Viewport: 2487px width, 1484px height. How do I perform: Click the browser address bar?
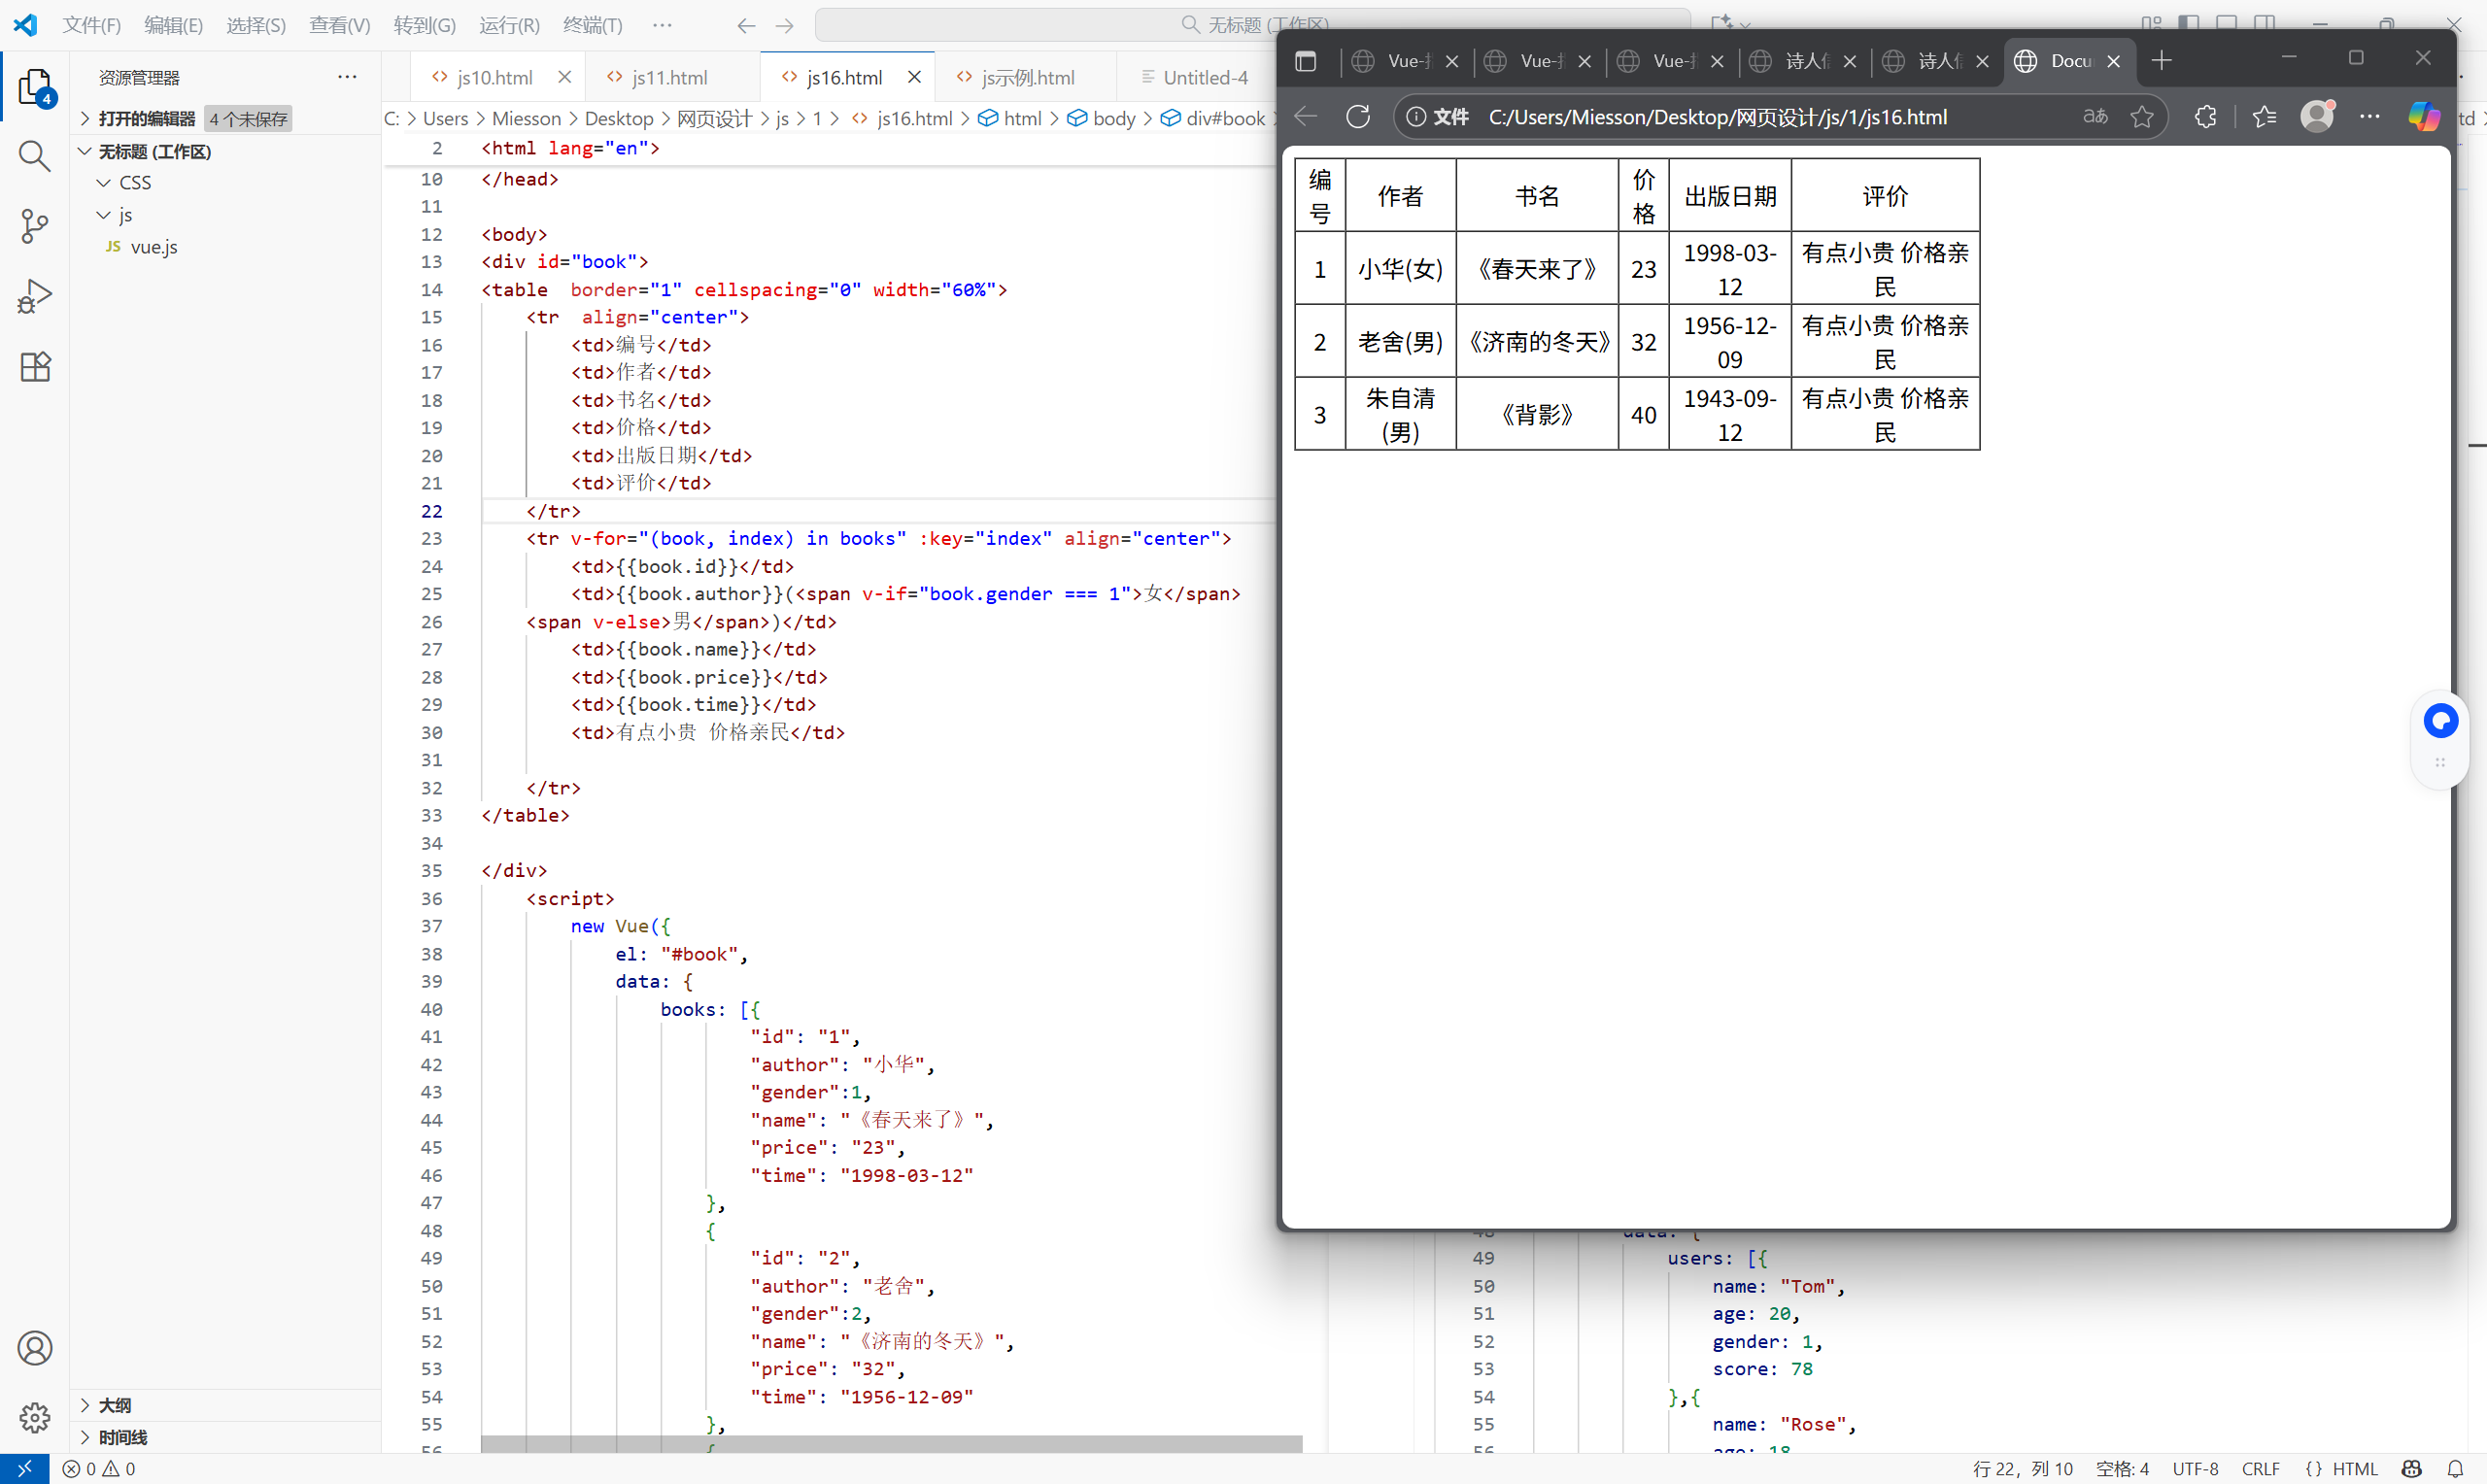click(x=1716, y=117)
